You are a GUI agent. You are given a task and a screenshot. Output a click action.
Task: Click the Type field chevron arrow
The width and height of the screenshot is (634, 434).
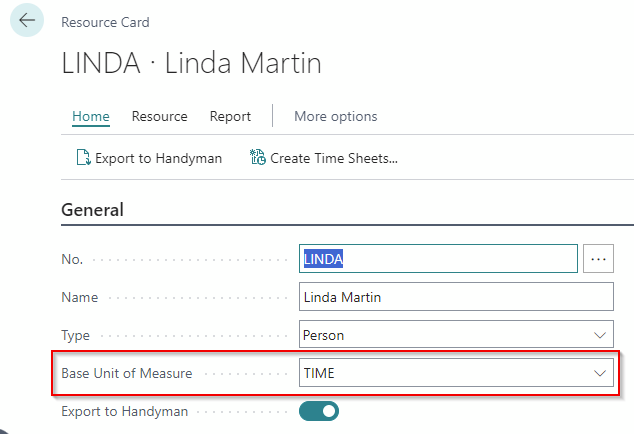tap(600, 335)
